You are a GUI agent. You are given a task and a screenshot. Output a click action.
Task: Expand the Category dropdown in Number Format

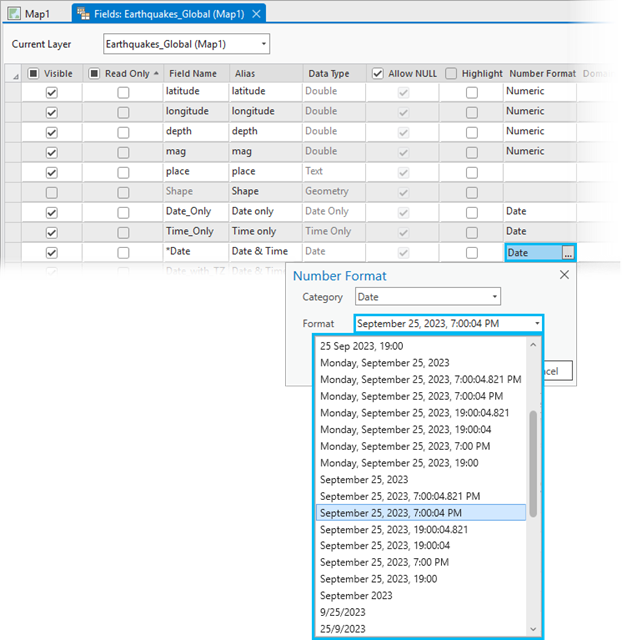click(494, 297)
